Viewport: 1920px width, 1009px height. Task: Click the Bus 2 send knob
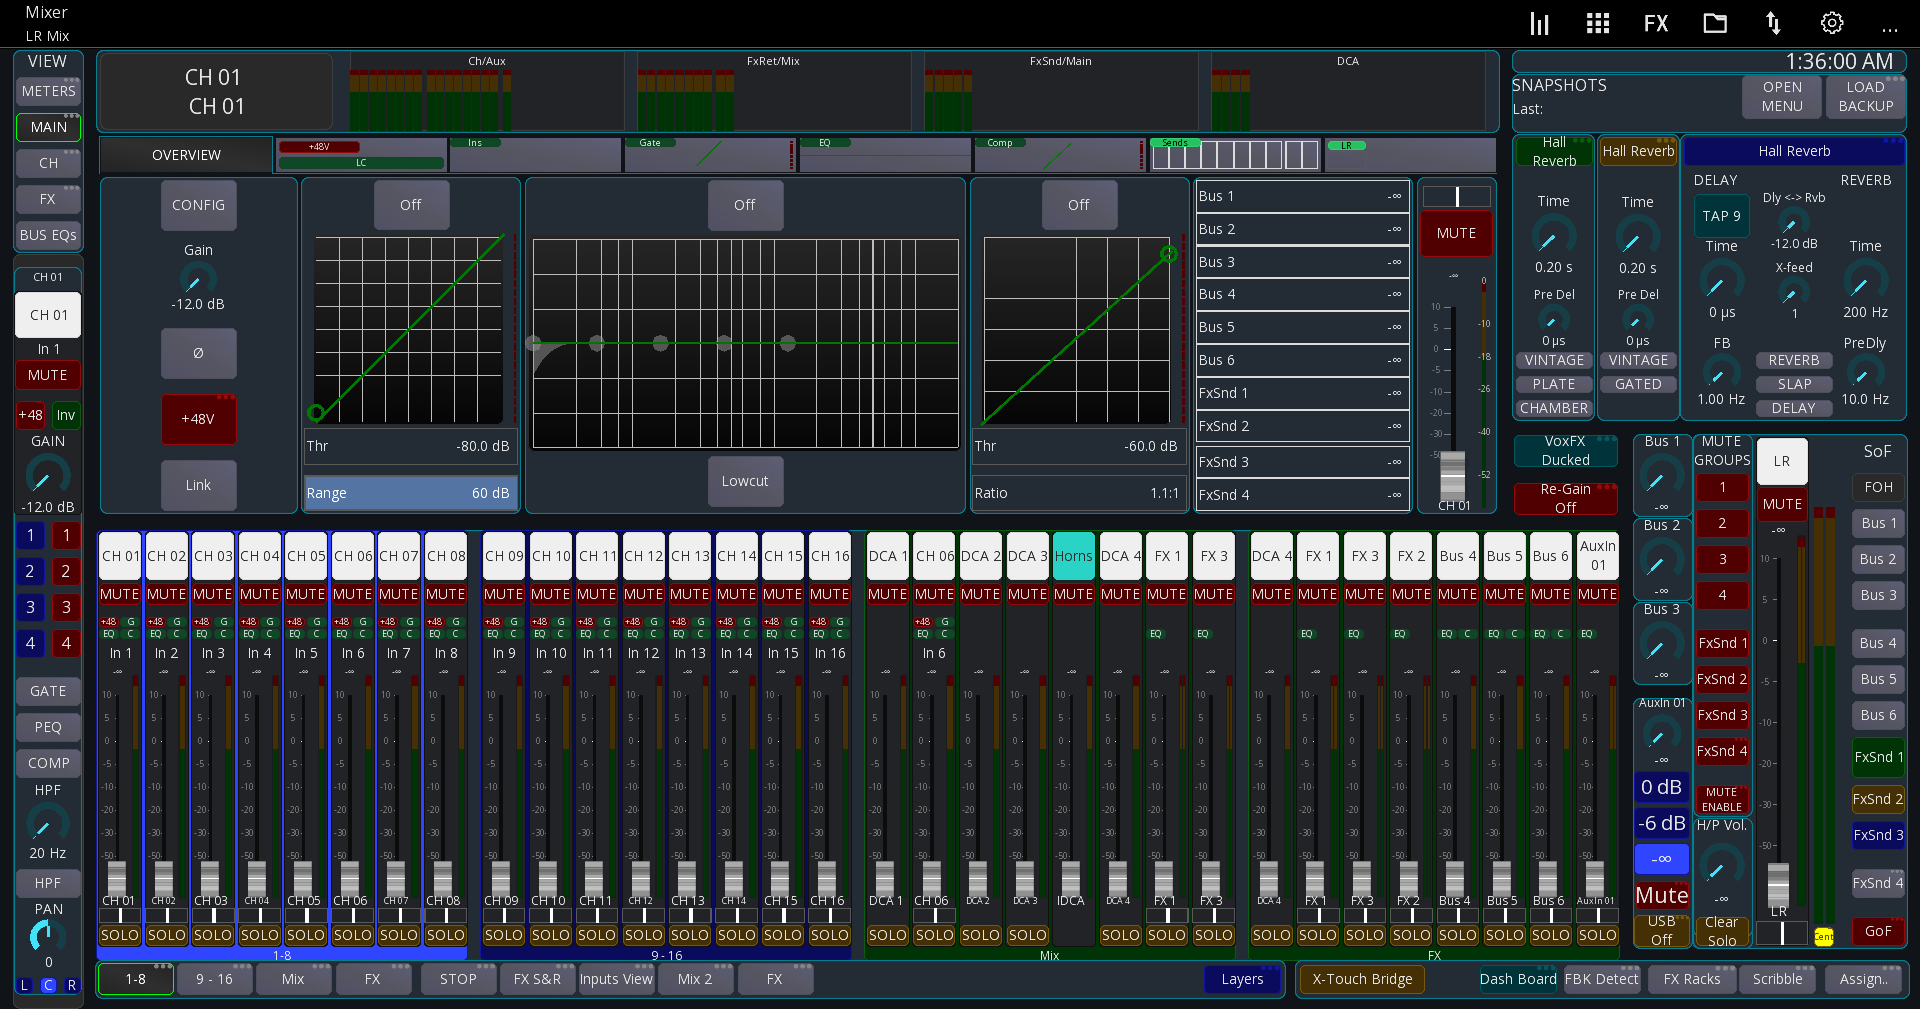click(1661, 560)
